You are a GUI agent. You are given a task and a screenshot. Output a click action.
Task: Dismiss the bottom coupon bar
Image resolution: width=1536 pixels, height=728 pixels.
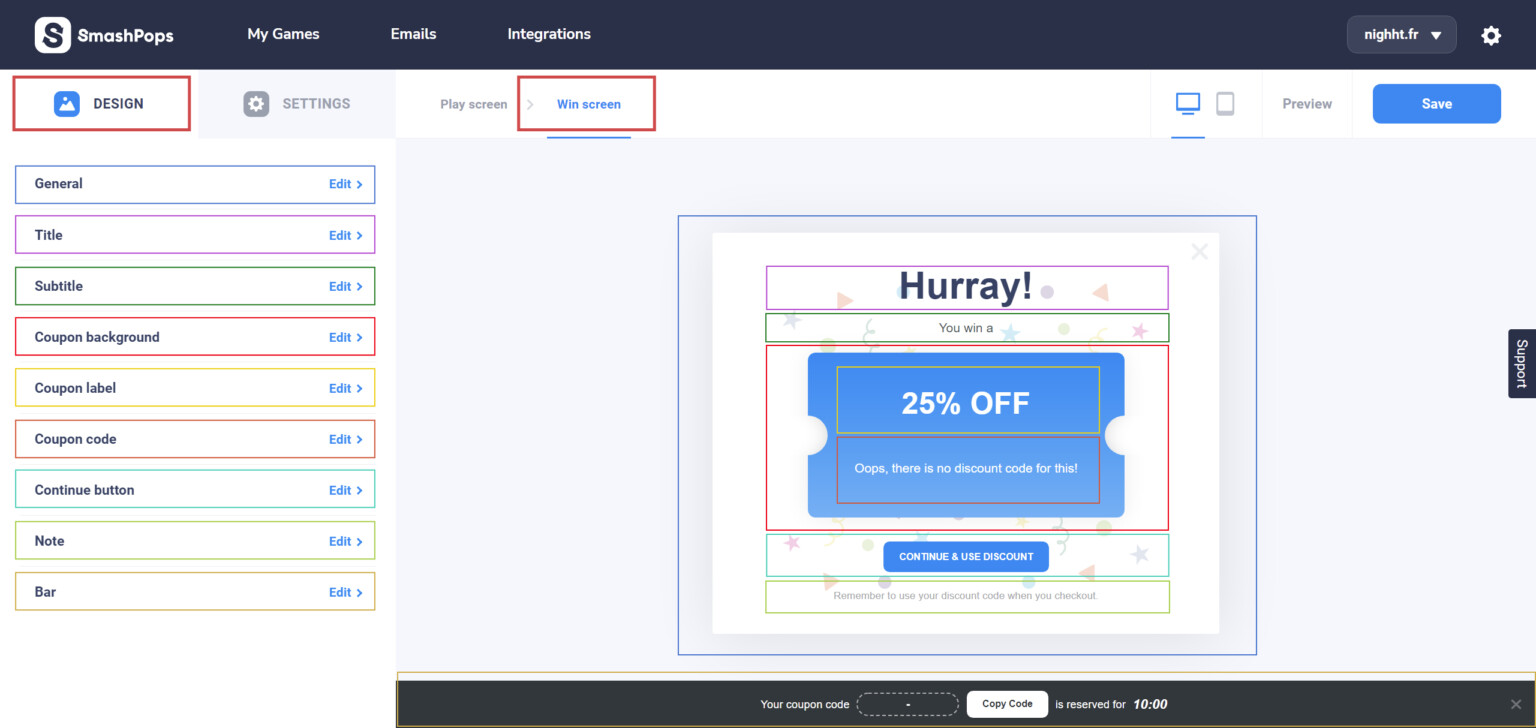click(x=1515, y=704)
